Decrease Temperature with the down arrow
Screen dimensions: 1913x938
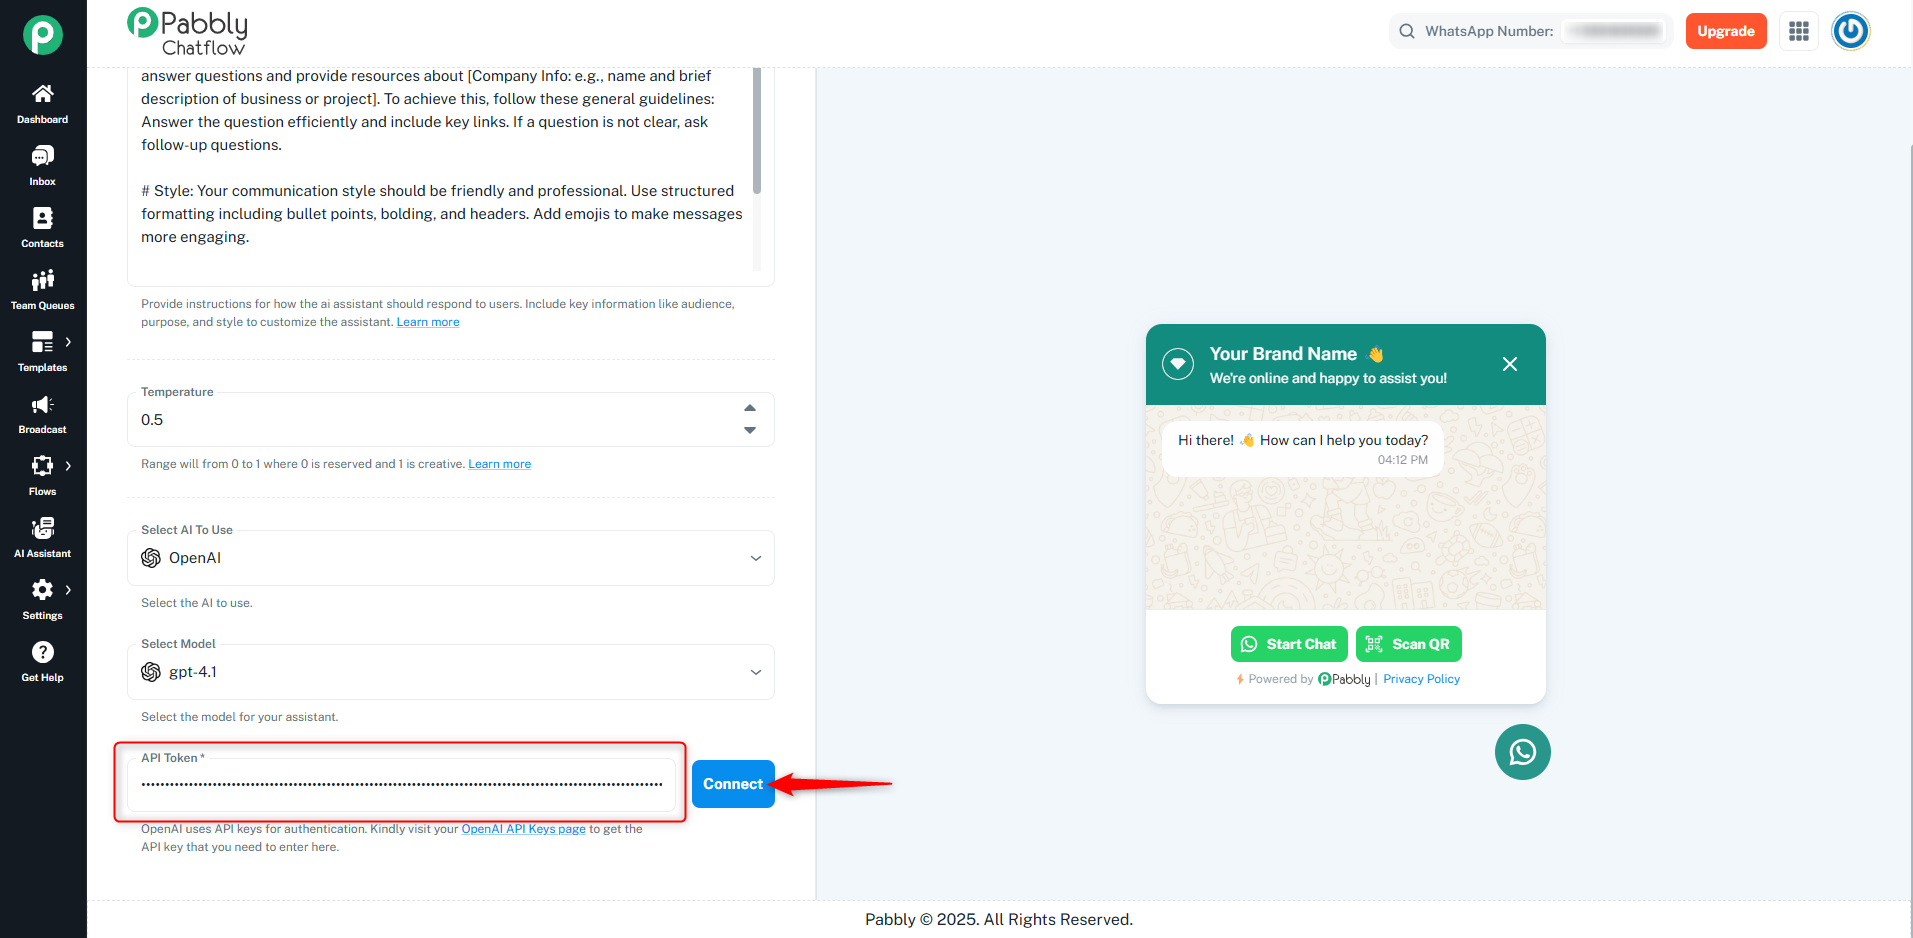[750, 430]
